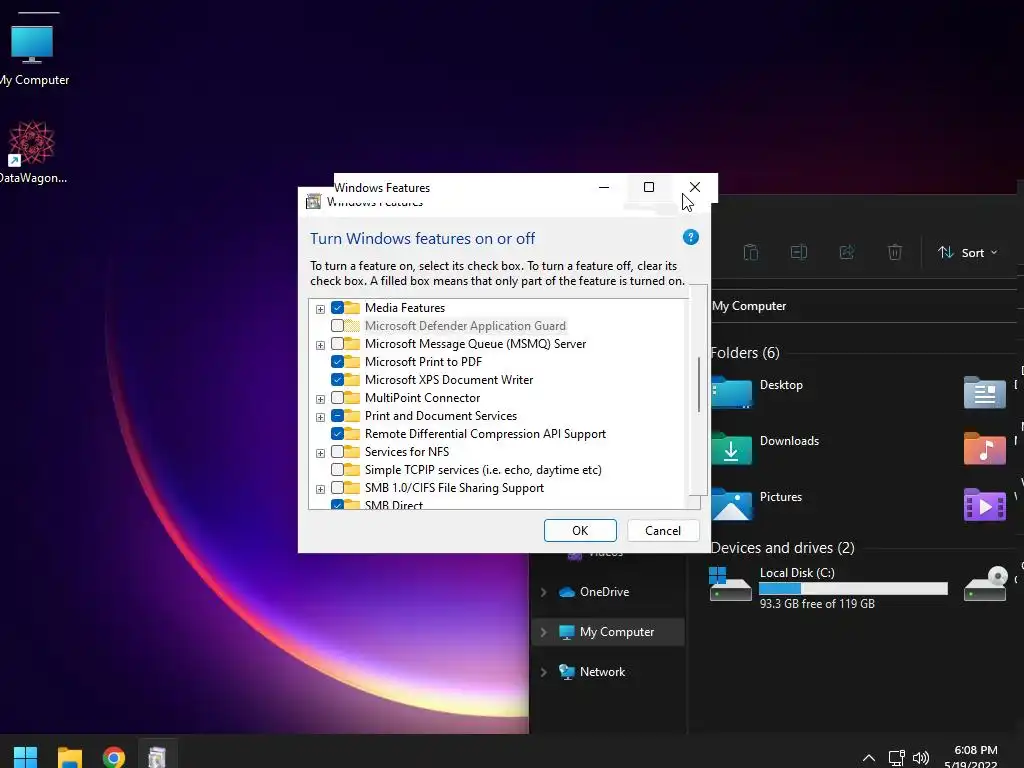
Task: Click My Computer in Explorer address bar
Action: [749, 306]
